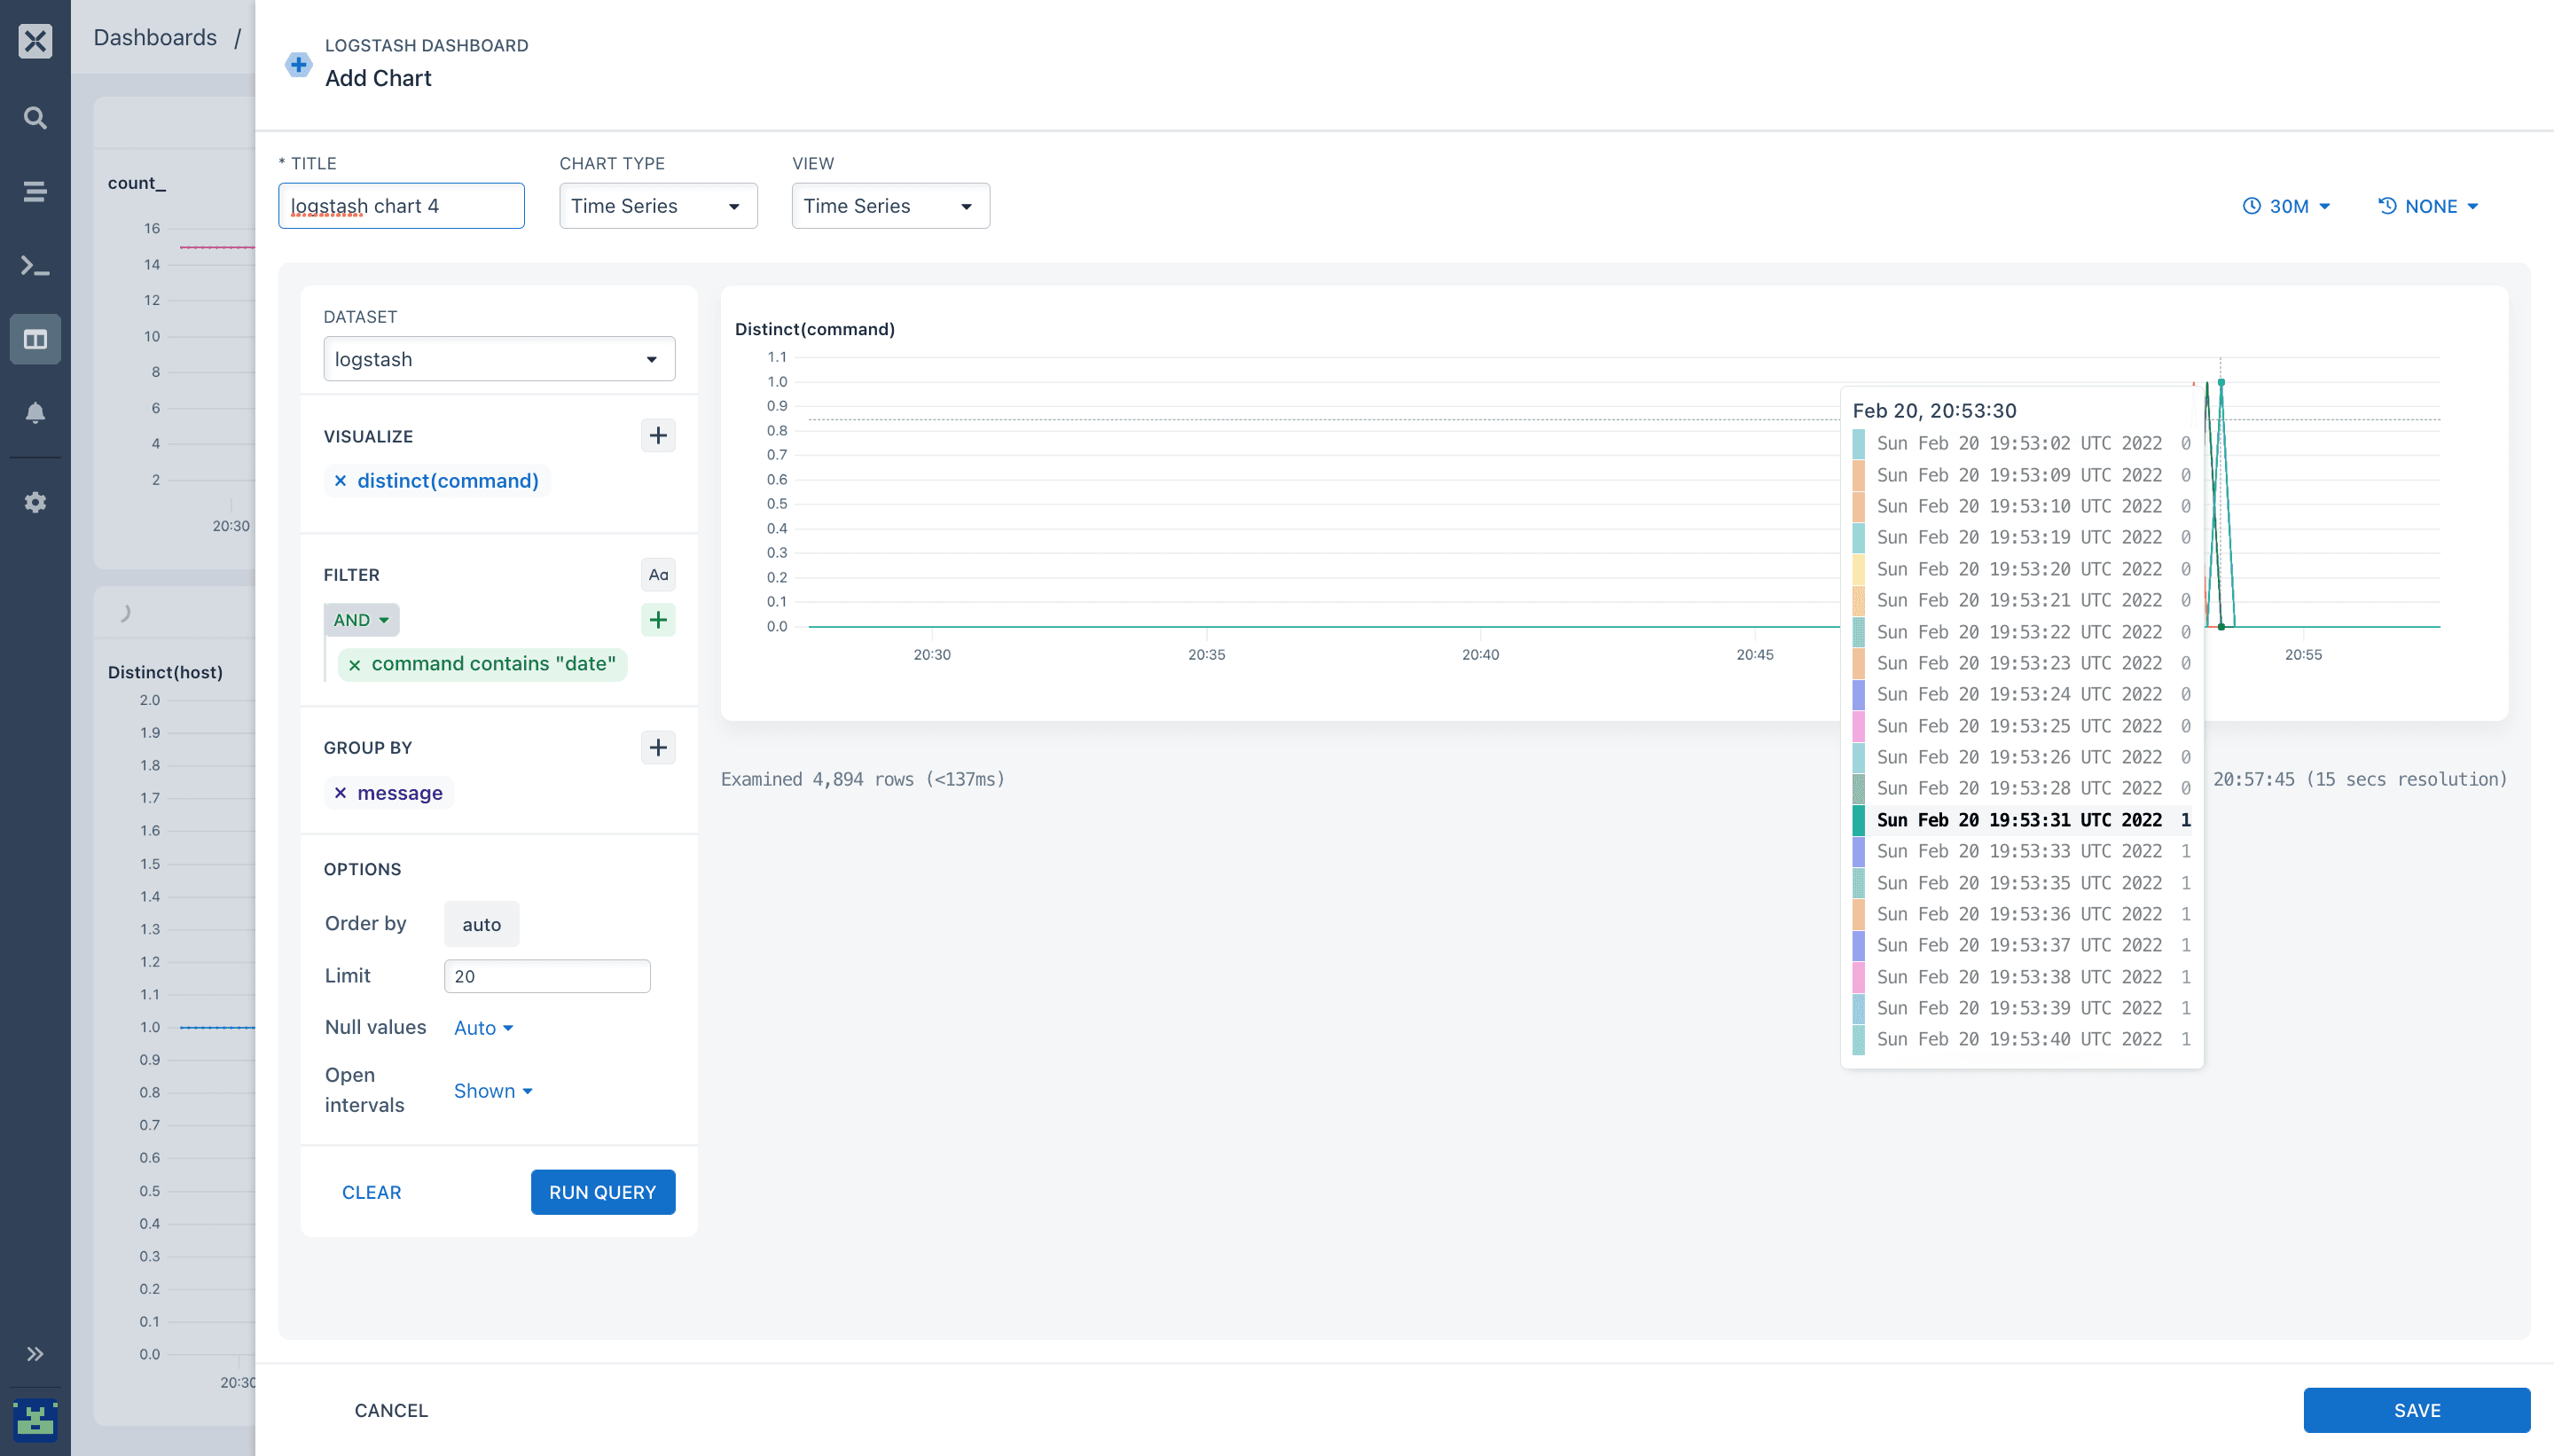Toggle case sensitivity Aa filter button
The width and height of the screenshot is (2554, 1456).
(657, 575)
